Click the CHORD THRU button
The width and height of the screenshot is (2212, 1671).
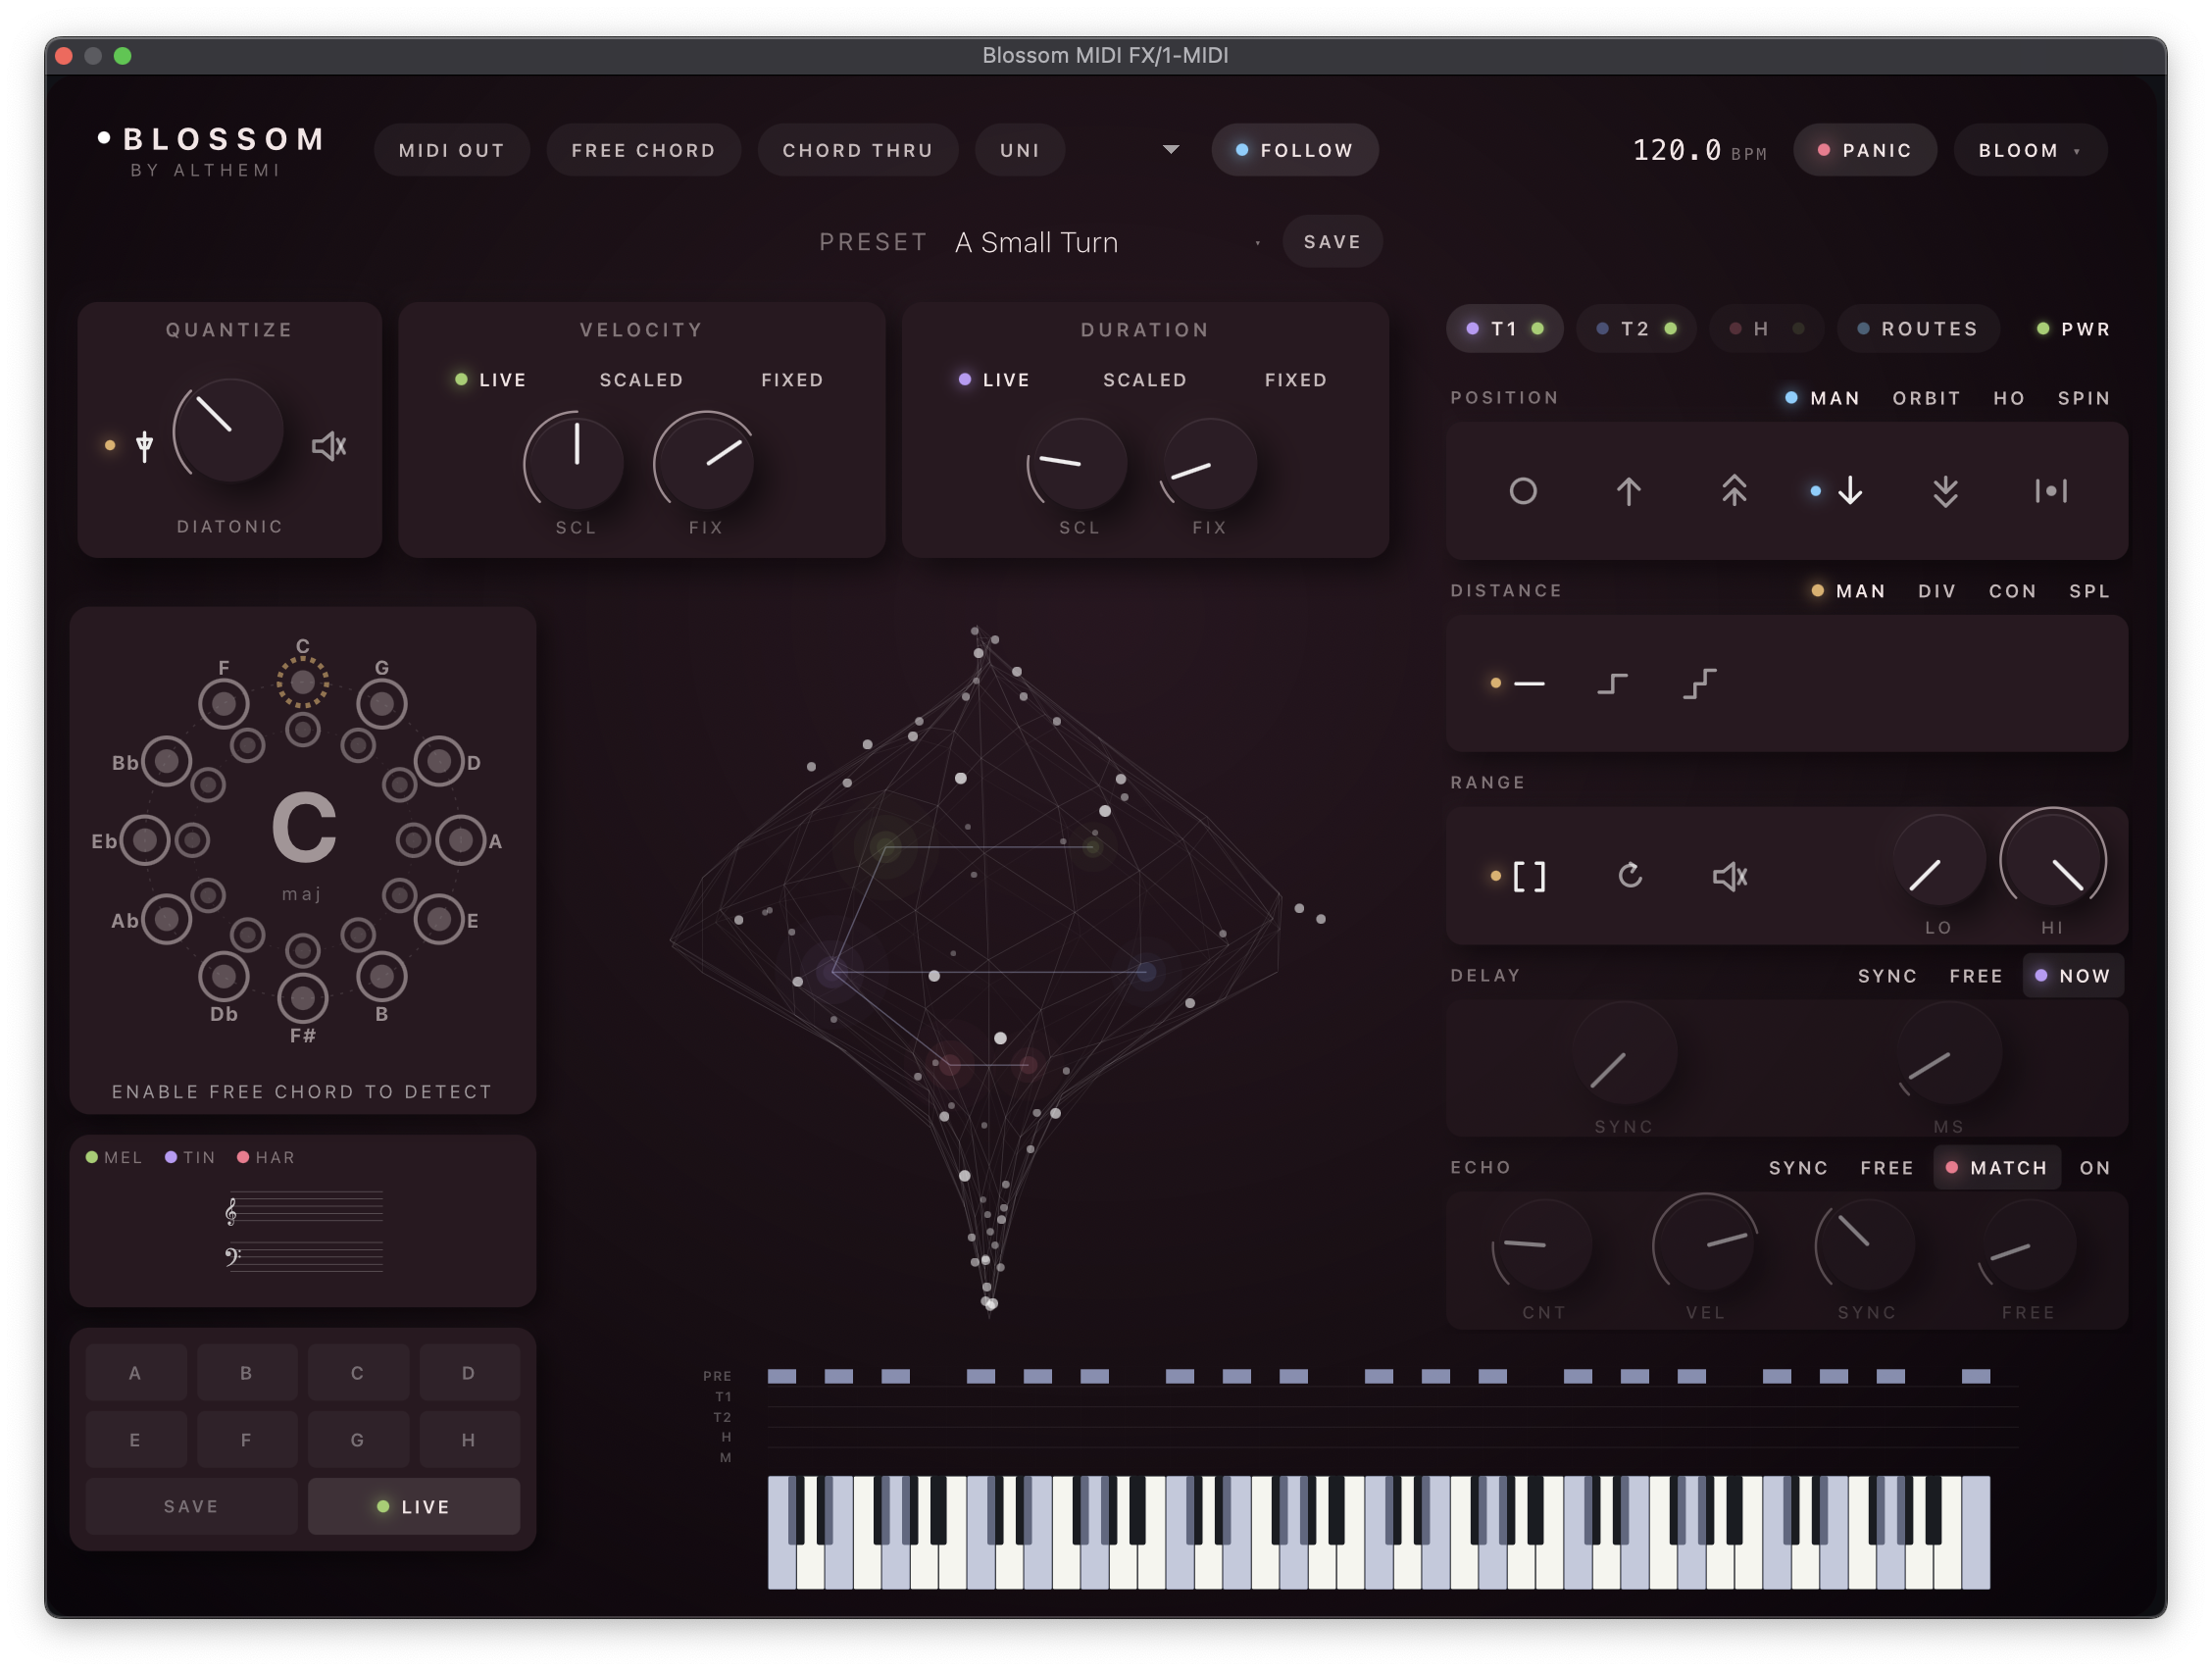click(x=857, y=150)
